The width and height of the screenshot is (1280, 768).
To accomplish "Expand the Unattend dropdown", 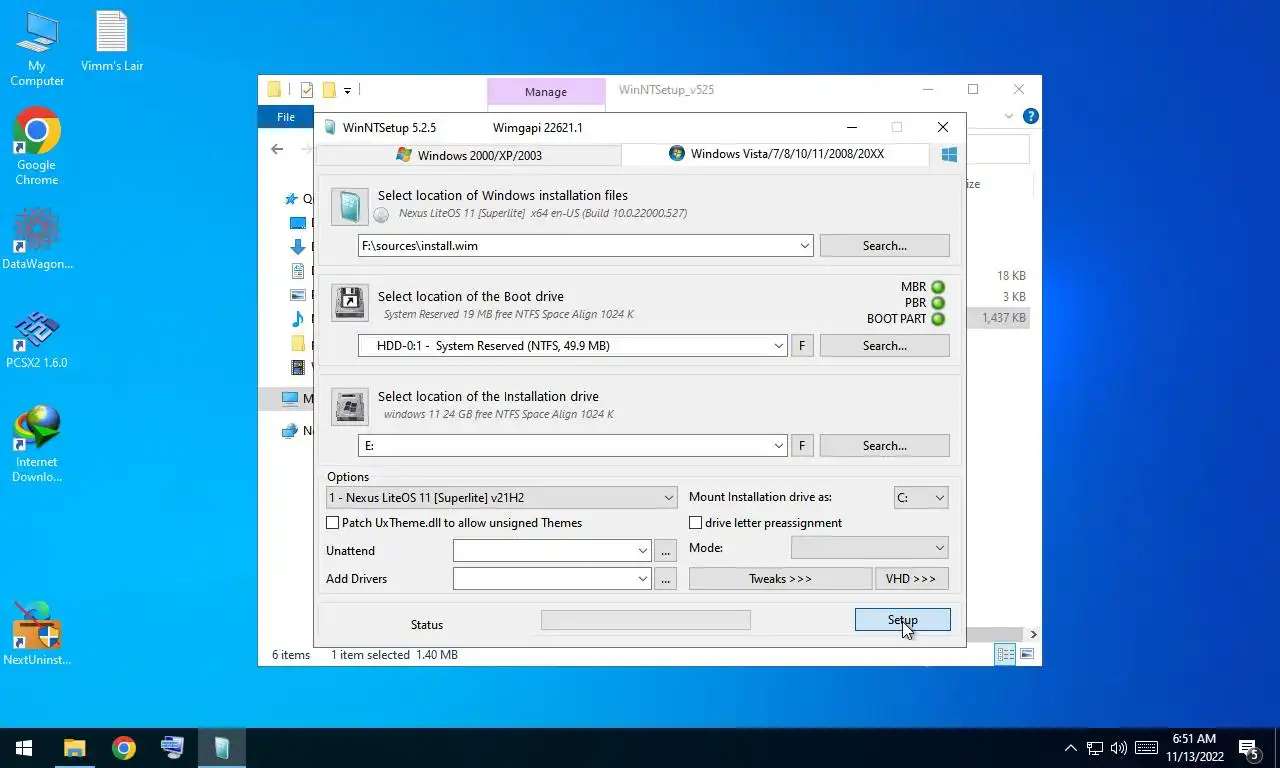I will click(x=643, y=551).
